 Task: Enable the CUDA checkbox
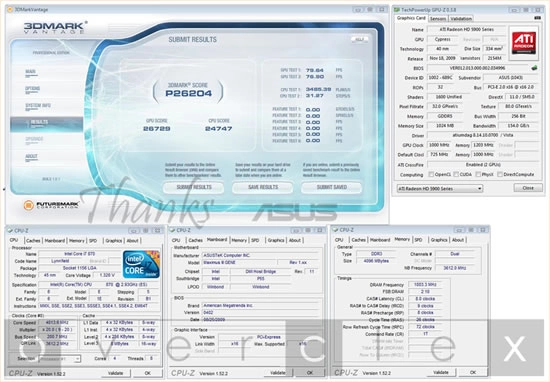tap(456, 174)
